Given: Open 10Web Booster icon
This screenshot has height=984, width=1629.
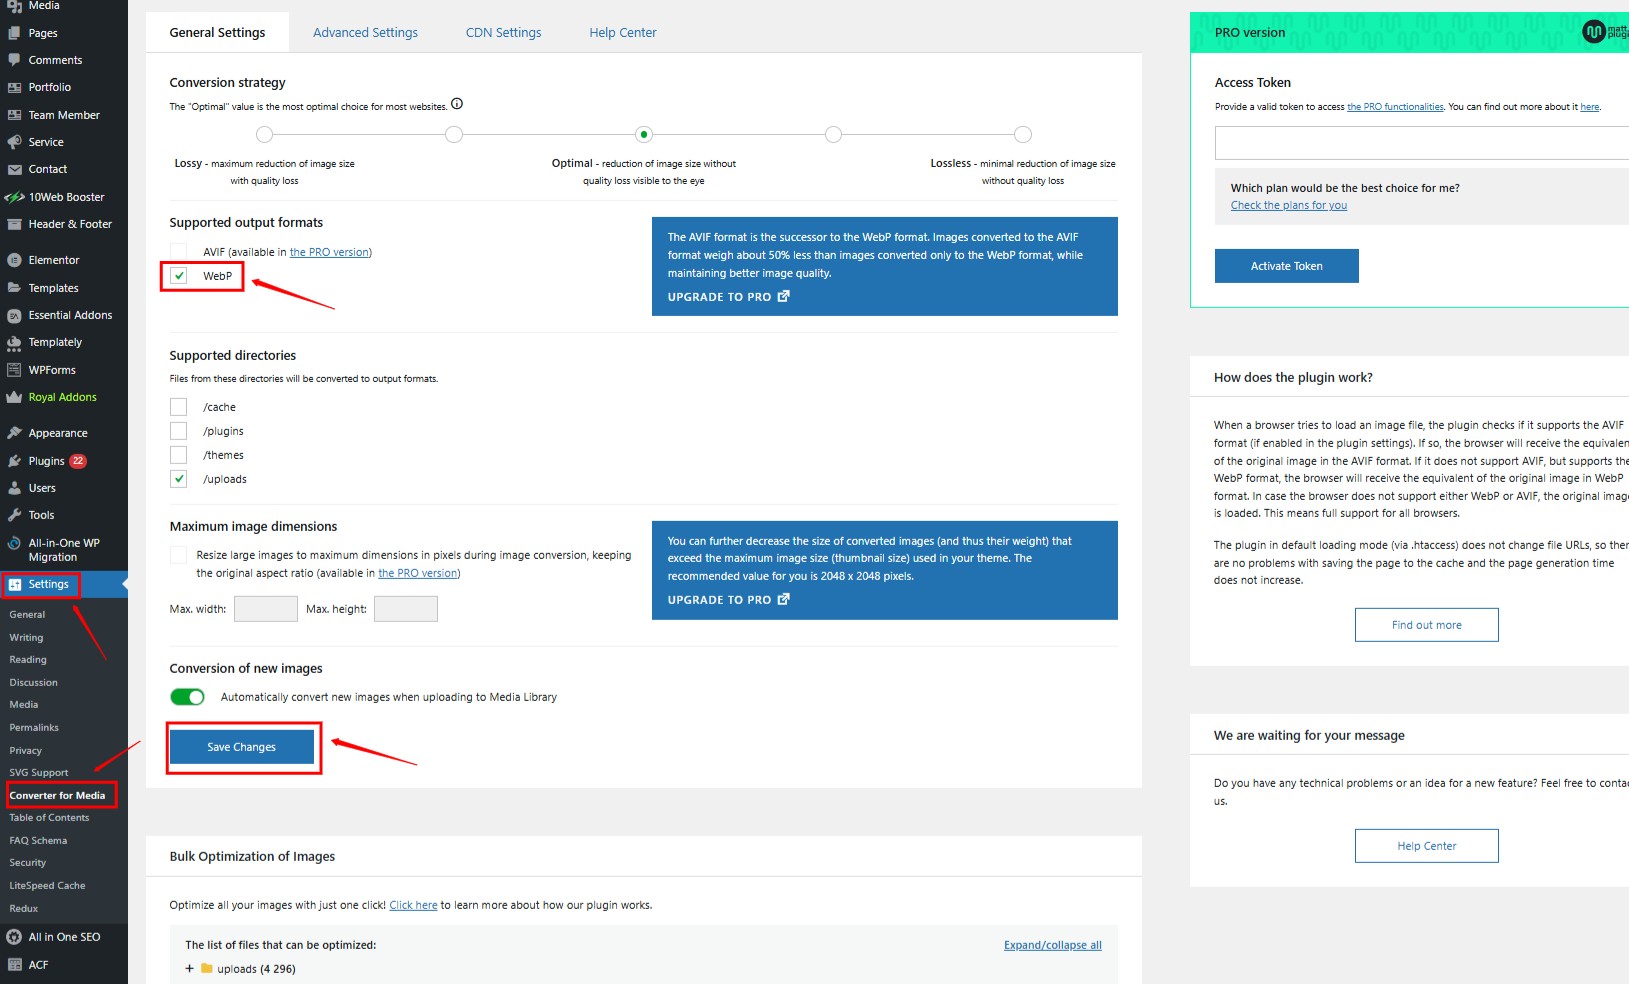Looking at the screenshot, I should (x=14, y=197).
